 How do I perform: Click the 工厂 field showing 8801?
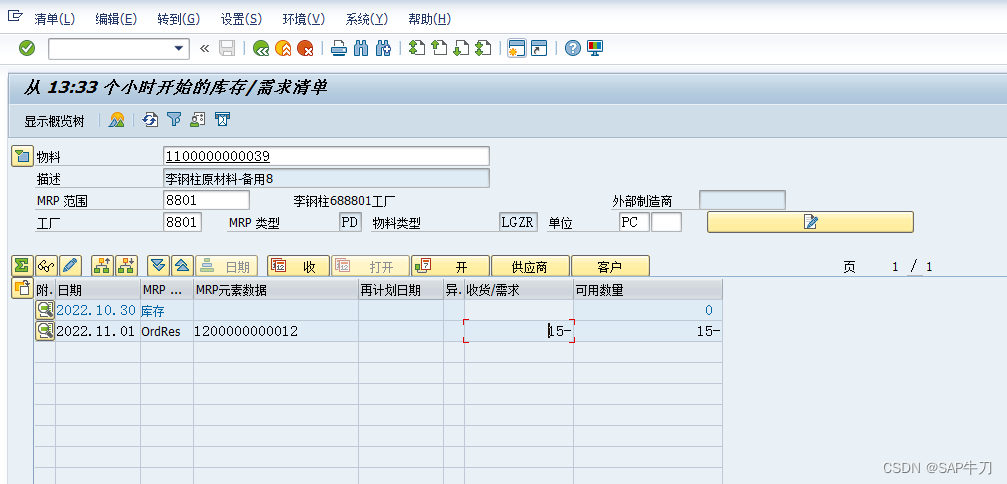(182, 222)
